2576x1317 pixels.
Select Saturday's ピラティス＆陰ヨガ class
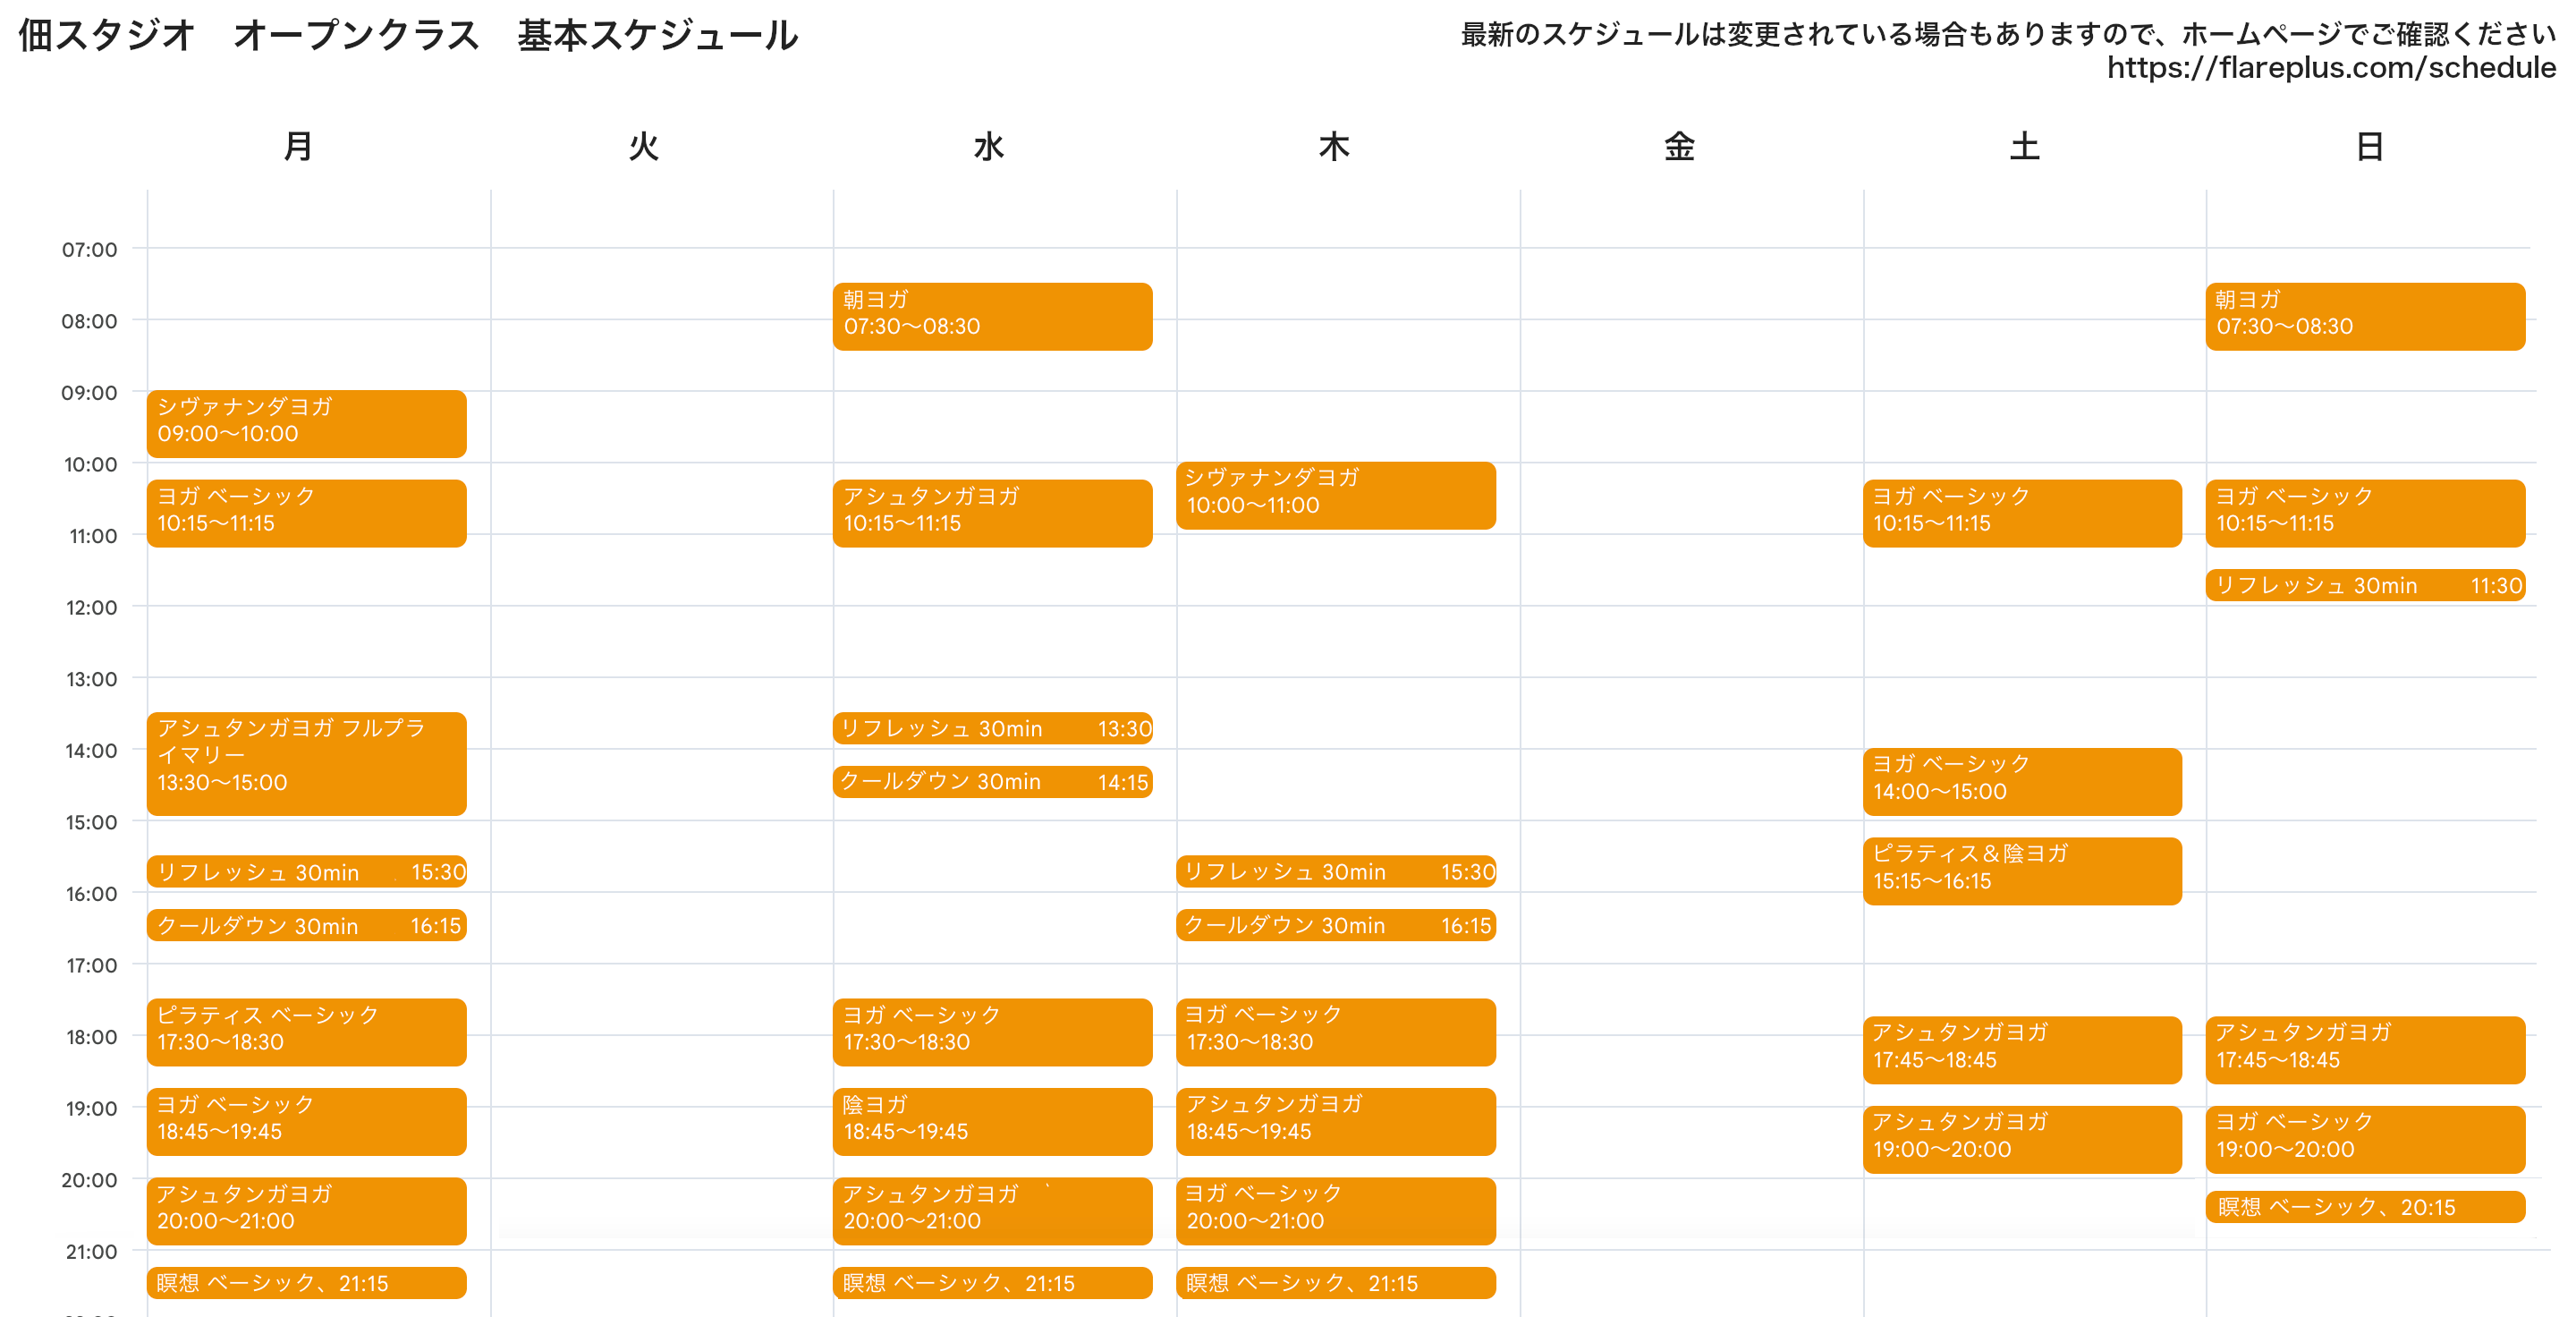[x=2021, y=870]
